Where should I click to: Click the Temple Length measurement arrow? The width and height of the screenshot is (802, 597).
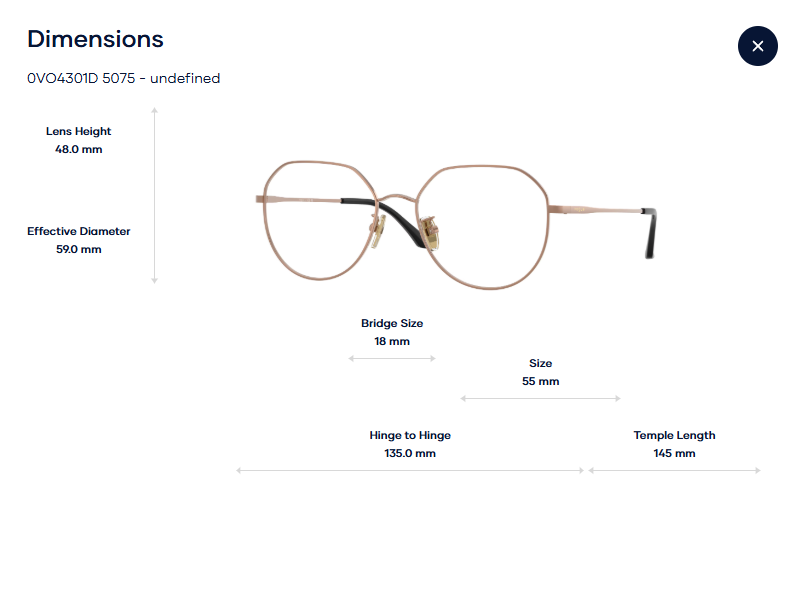(x=674, y=470)
